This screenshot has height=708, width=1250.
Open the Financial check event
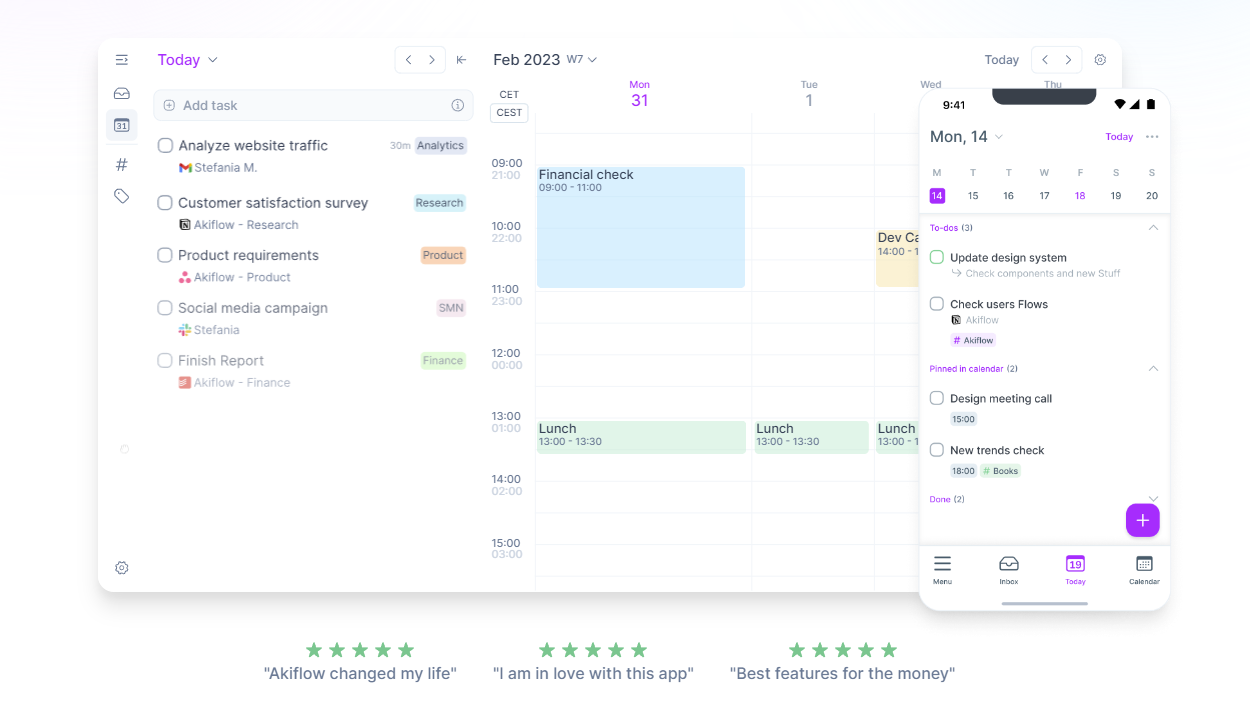641,227
